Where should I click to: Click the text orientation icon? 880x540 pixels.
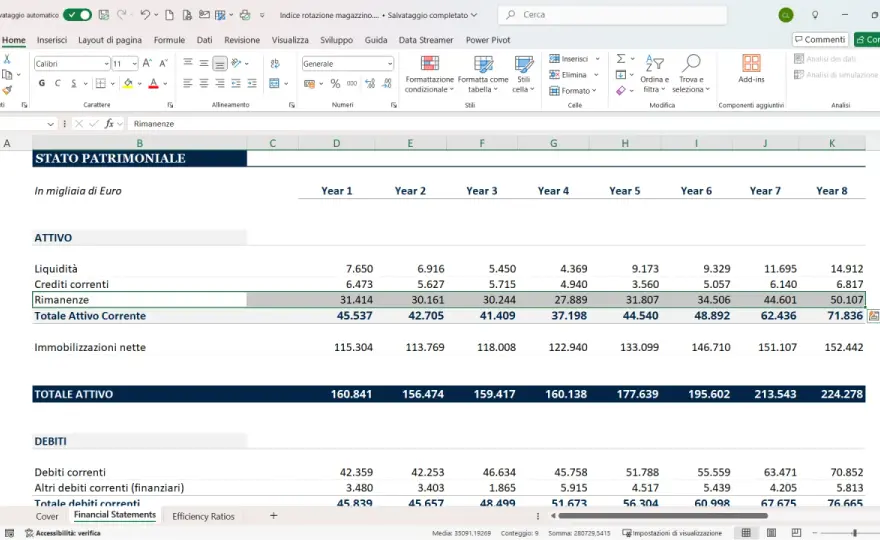coord(236,63)
